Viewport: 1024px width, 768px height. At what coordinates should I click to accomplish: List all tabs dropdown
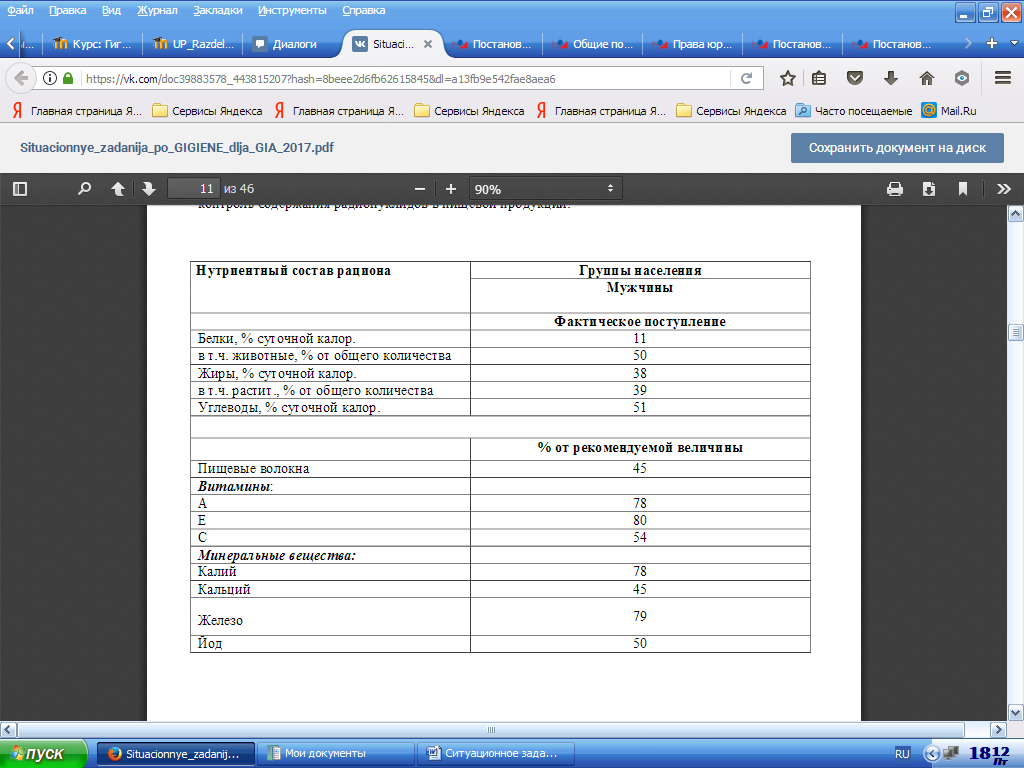pos(1014,43)
